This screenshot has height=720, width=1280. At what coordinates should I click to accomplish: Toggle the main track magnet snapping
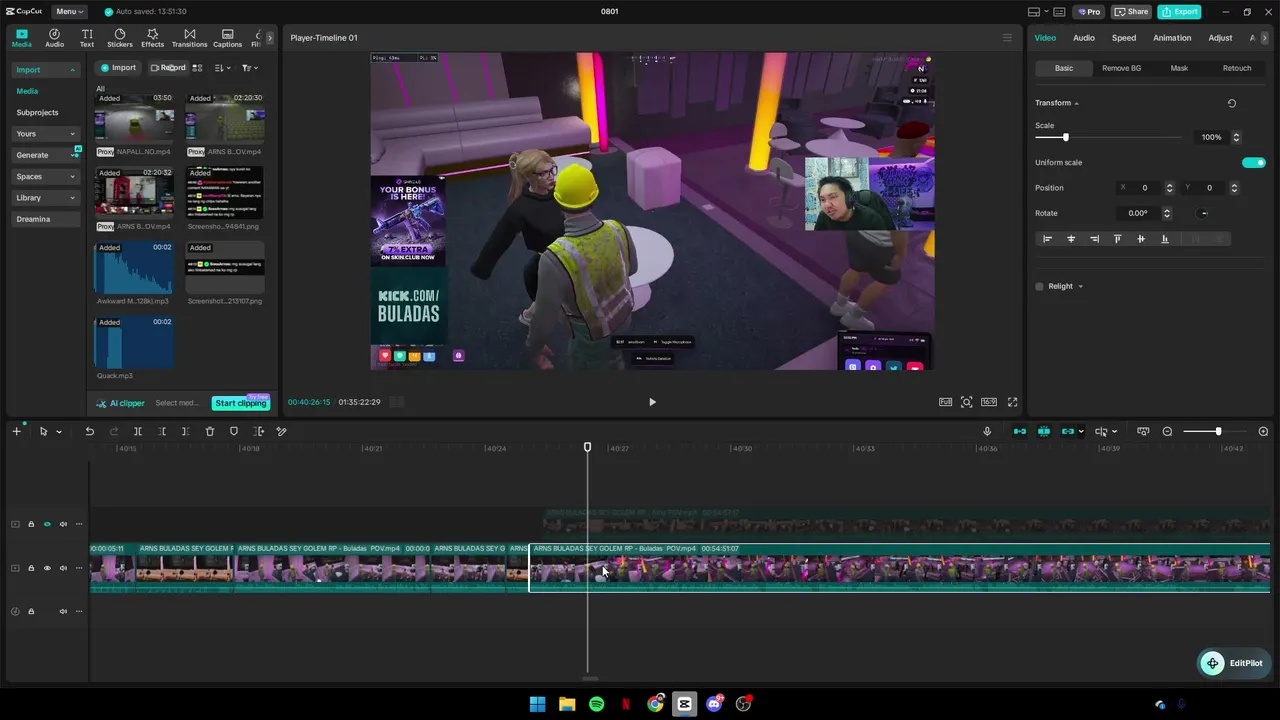click(1020, 432)
